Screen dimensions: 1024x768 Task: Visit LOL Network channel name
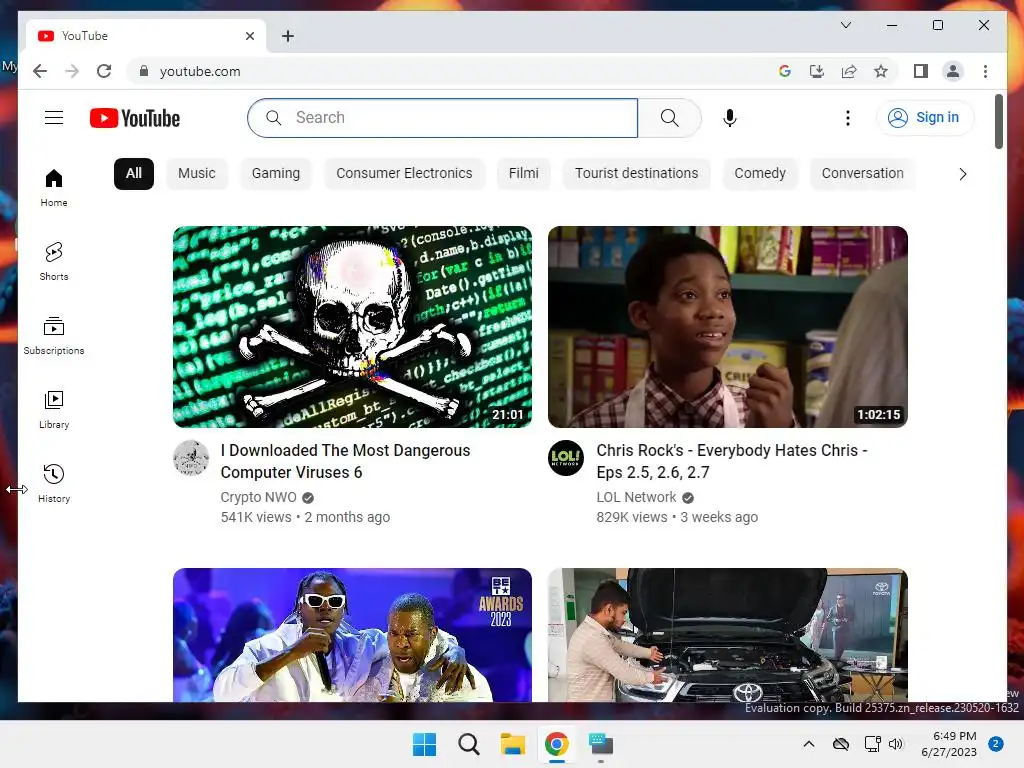[x=636, y=497]
